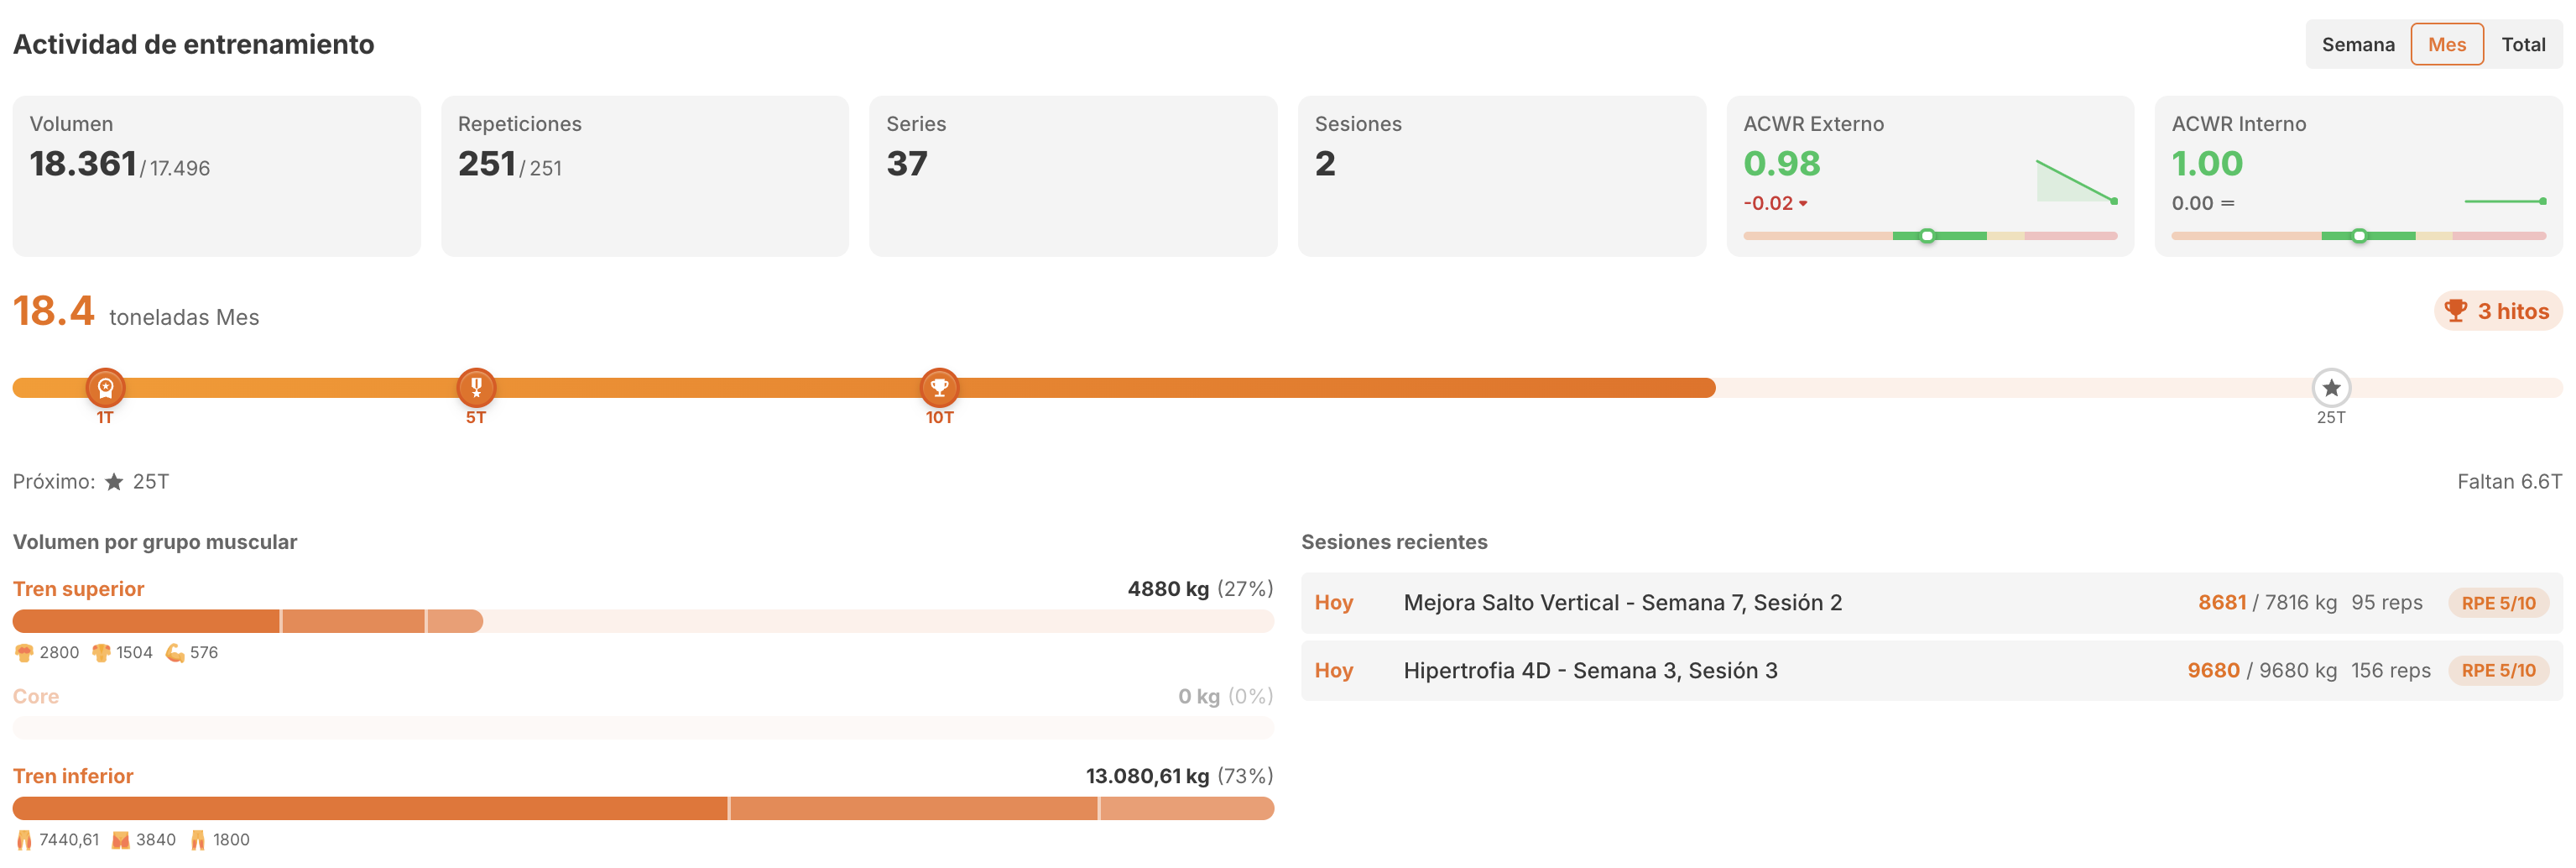Screen dimensions: 2576x868
Task: Click the glutes icon beside 3840
Action: tap(121, 840)
